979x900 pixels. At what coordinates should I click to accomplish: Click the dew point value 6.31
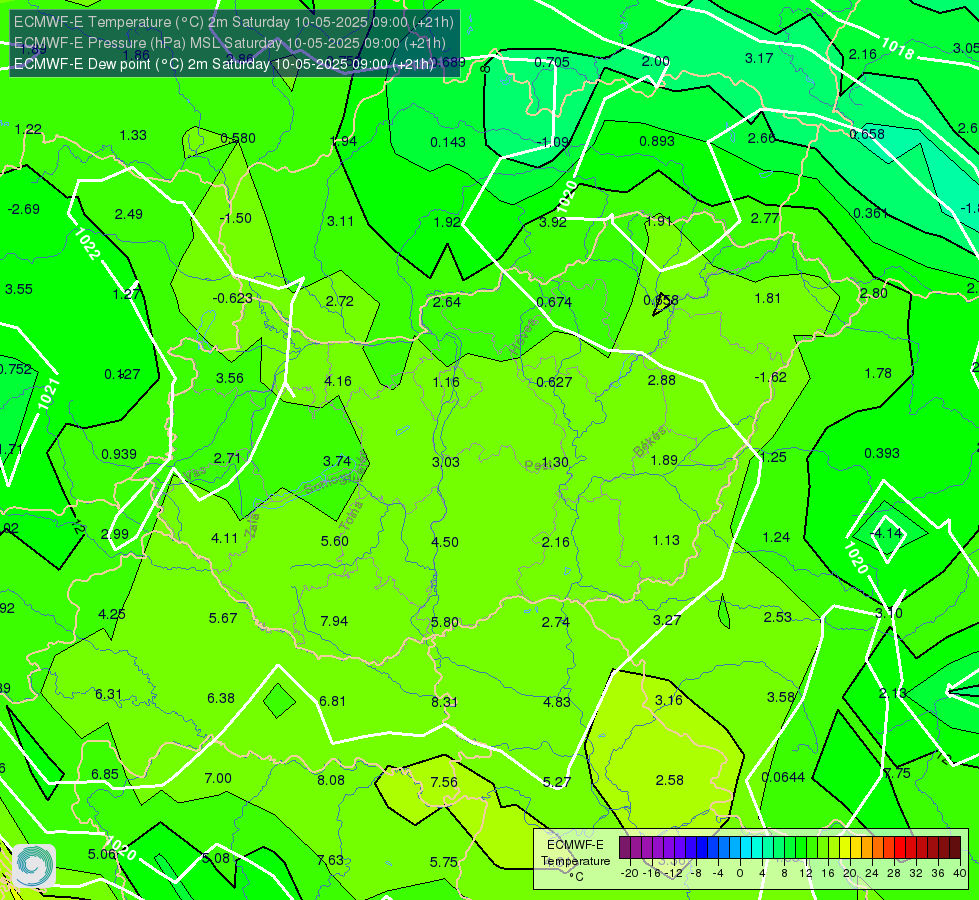pos(109,695)
